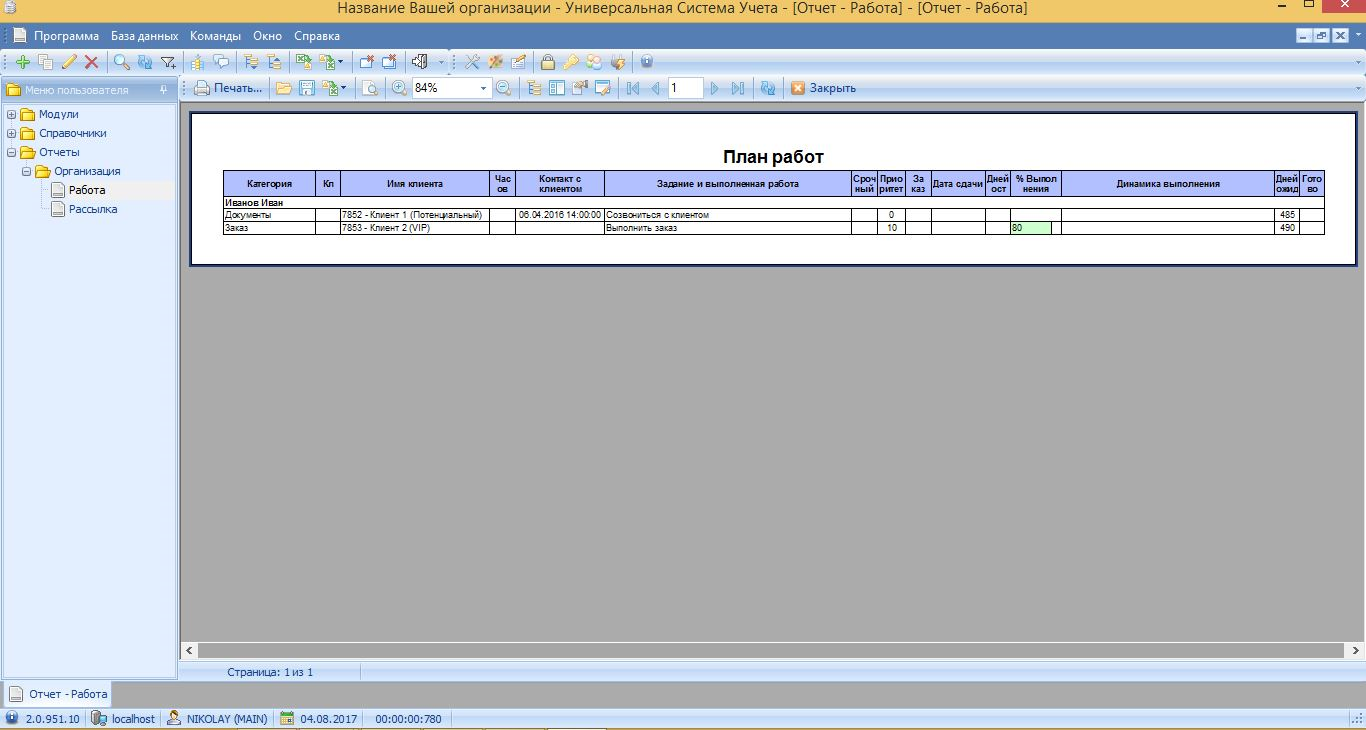The height and width of the screenshot is (730, 1366).
Task: Click the Zoom out magnifier icon
Action: [x=503, y=88]
